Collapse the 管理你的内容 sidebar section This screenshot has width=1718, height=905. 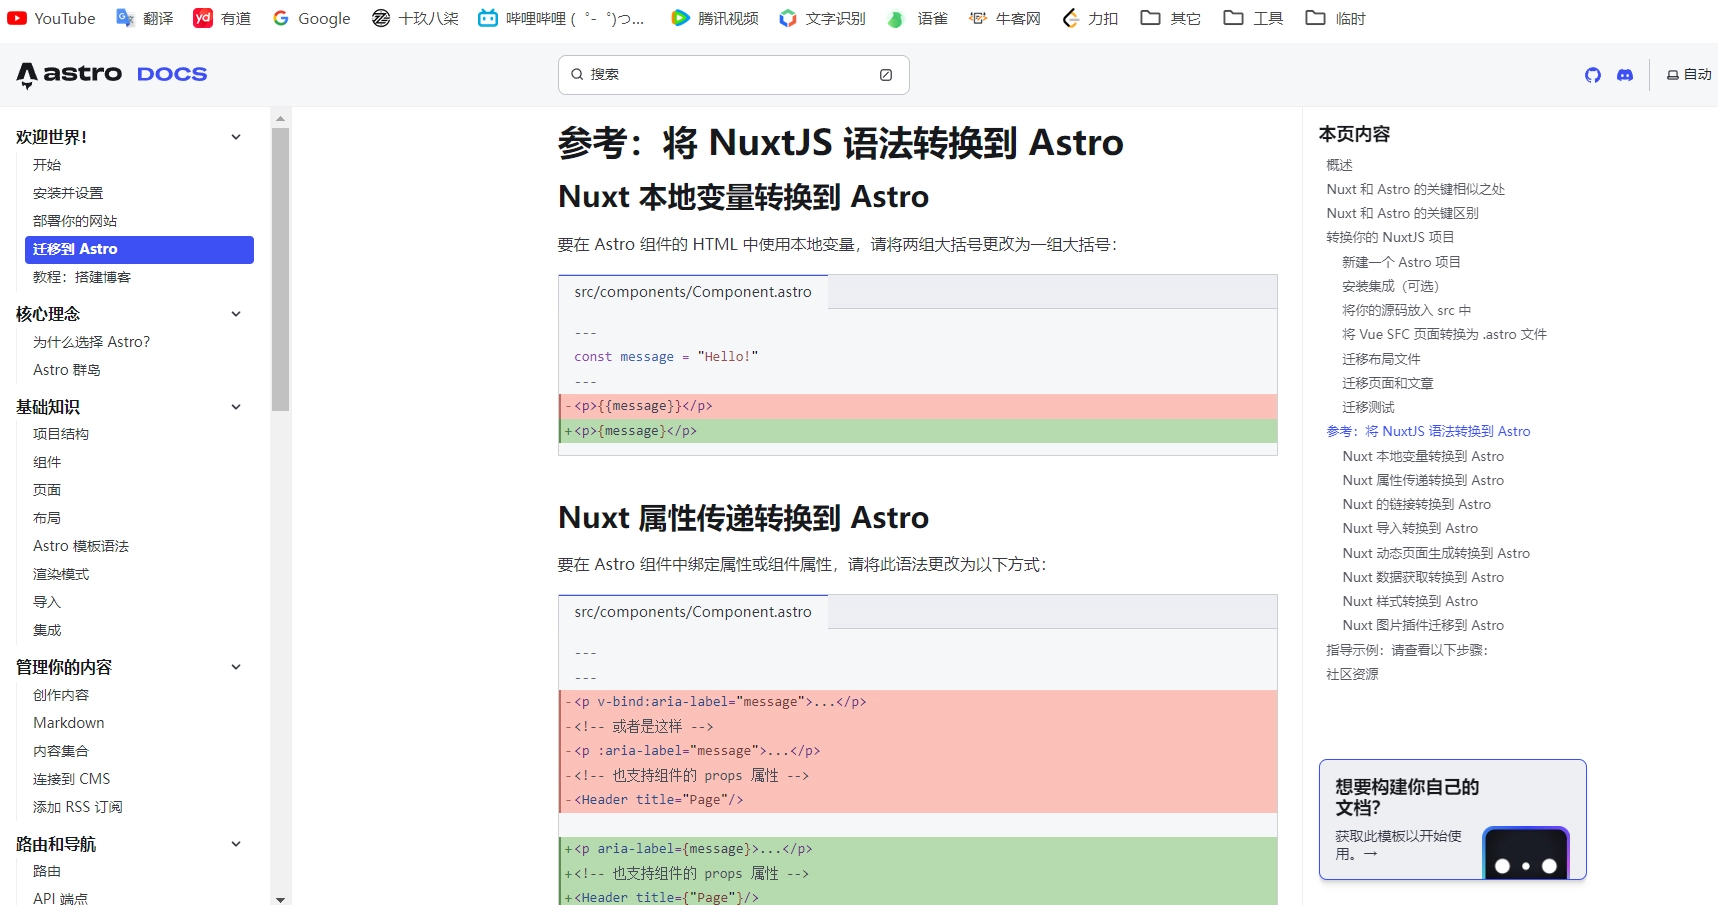(x=236, y=667)
